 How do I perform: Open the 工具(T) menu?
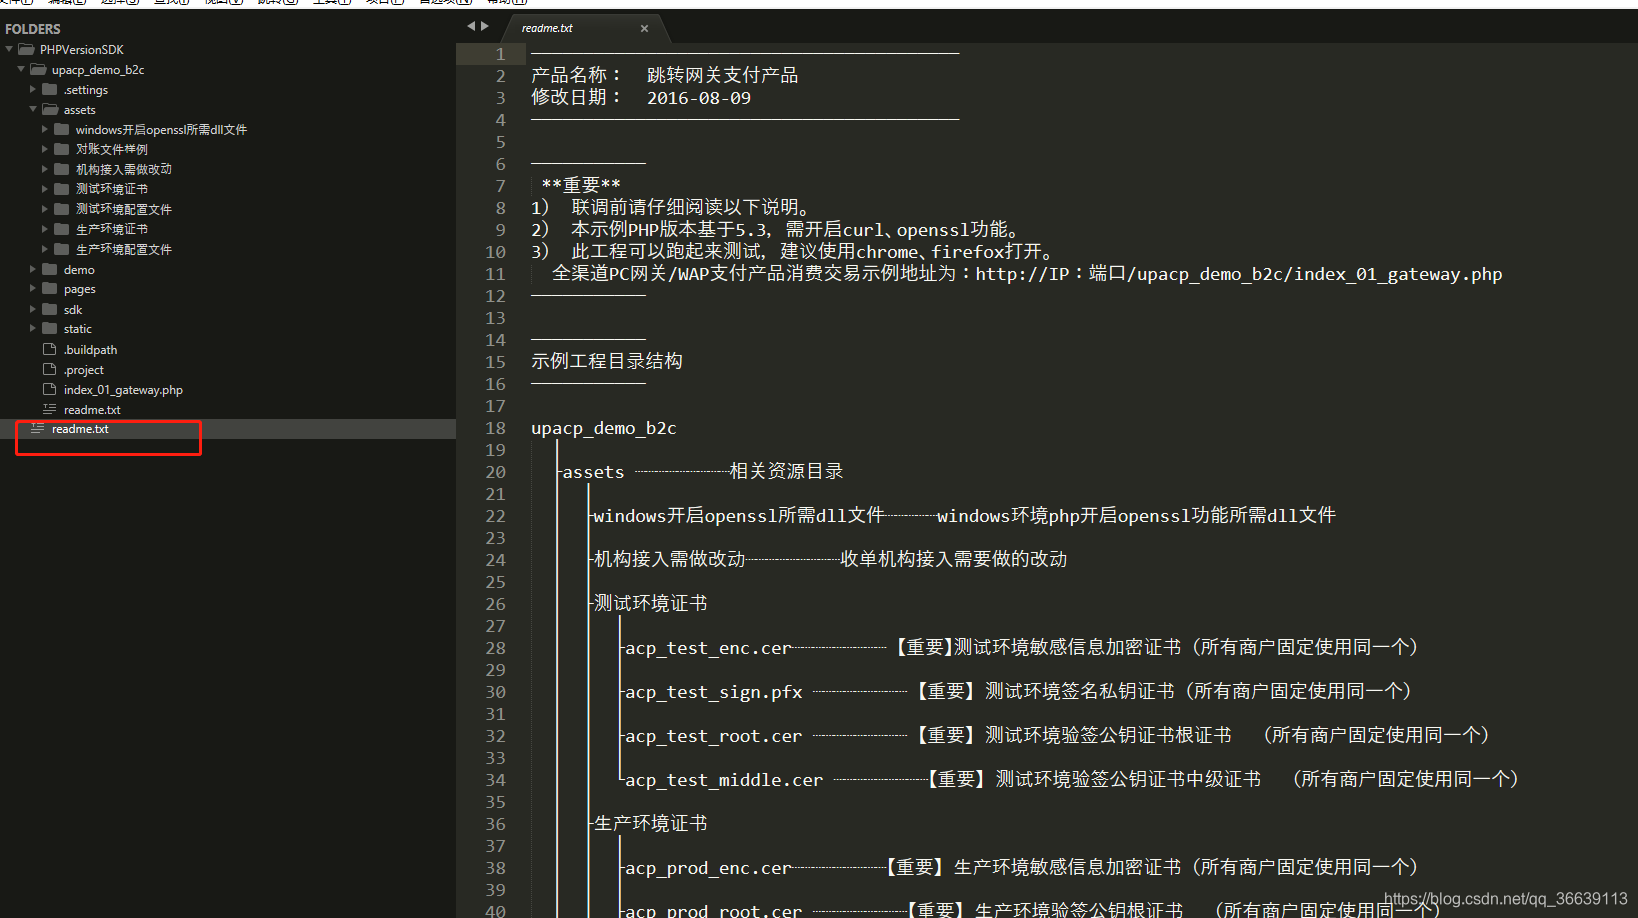pyautogui.click(x=330, y=3)
